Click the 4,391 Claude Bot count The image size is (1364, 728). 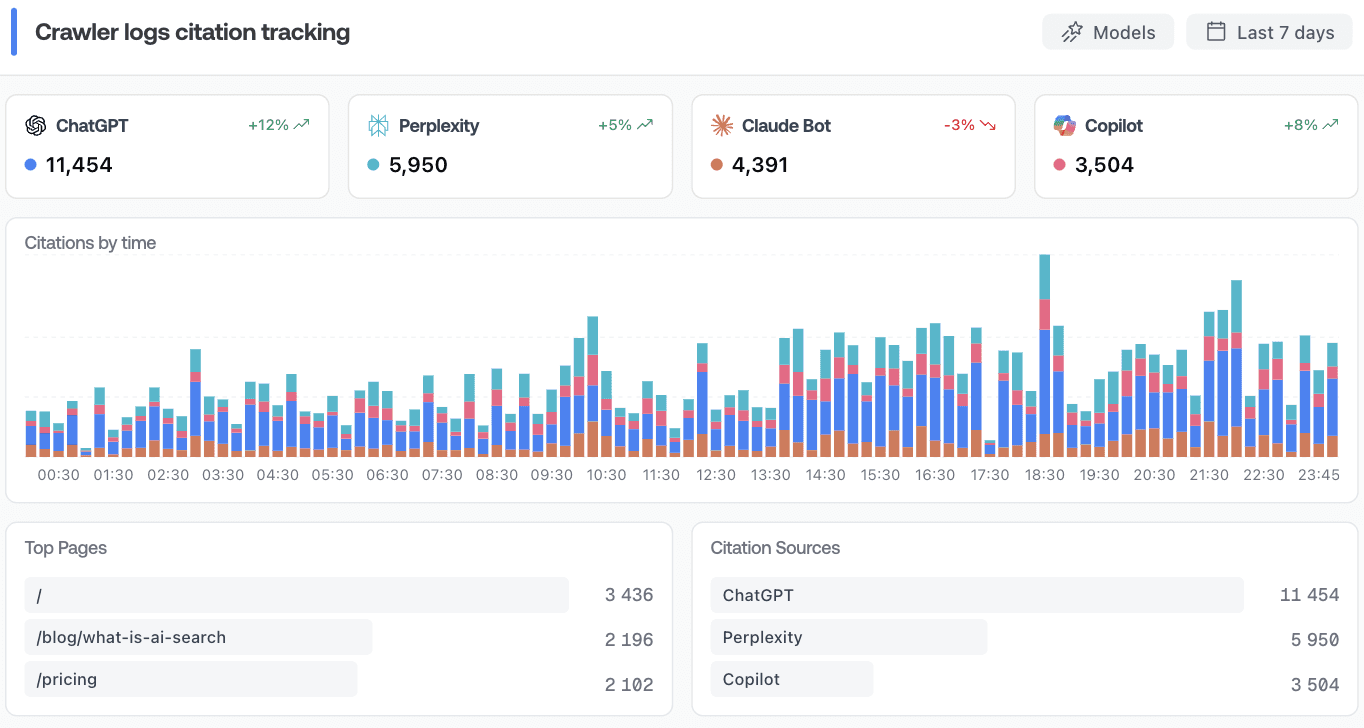click(x=760, y=165)
